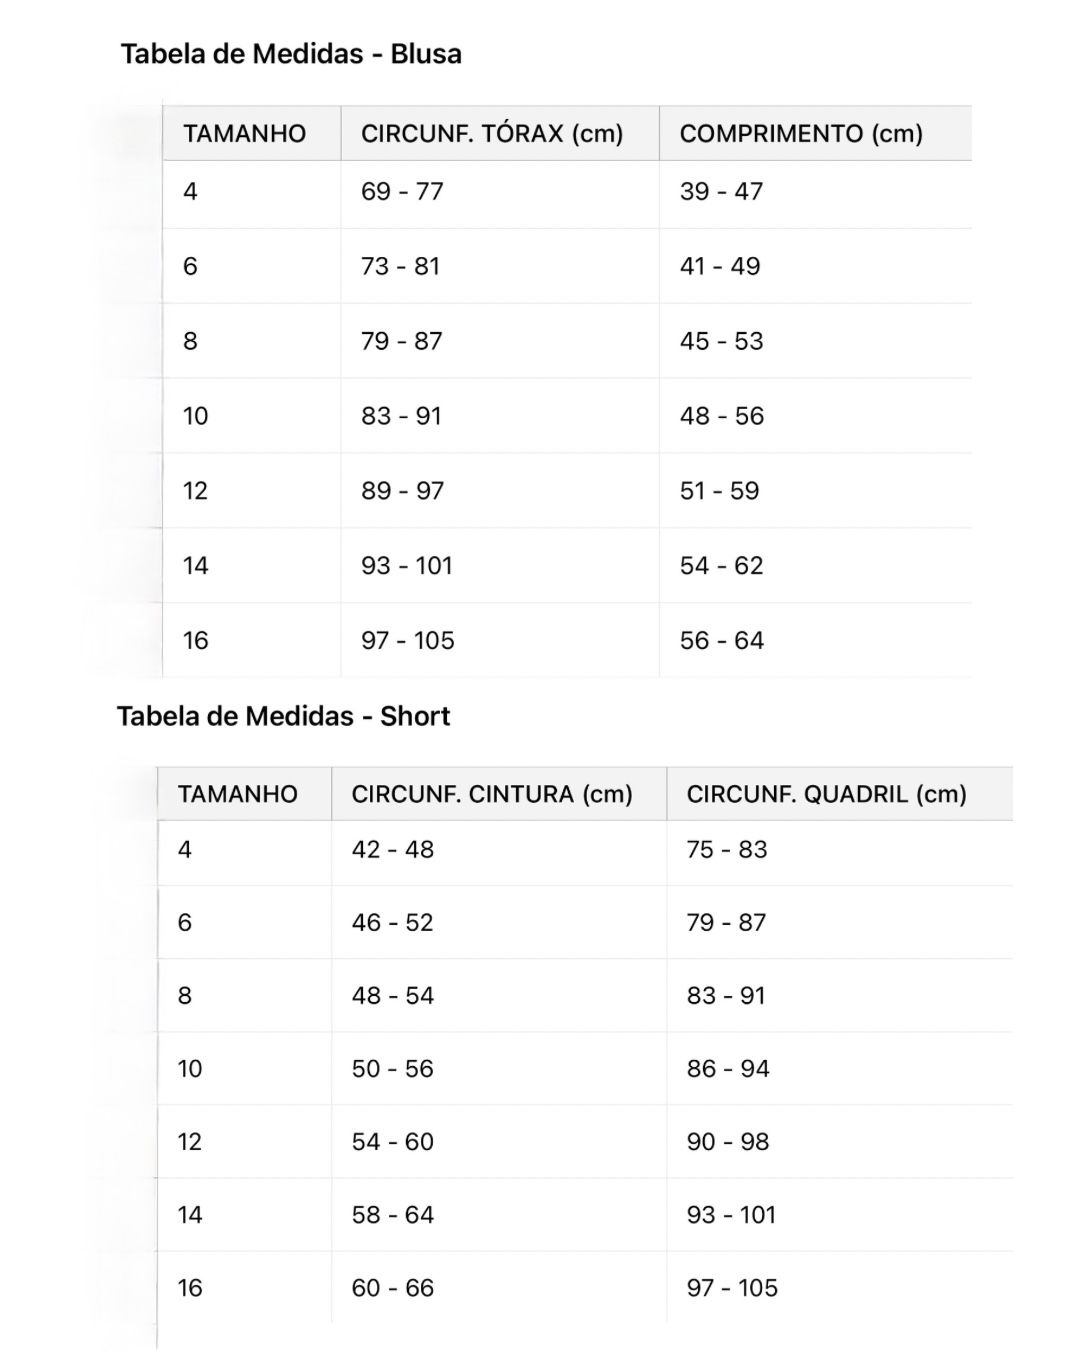Click the '60 - 66' waist measurement cell
The image size is (1080, 1350).
pyautogui.click(x=392, y=1288)
